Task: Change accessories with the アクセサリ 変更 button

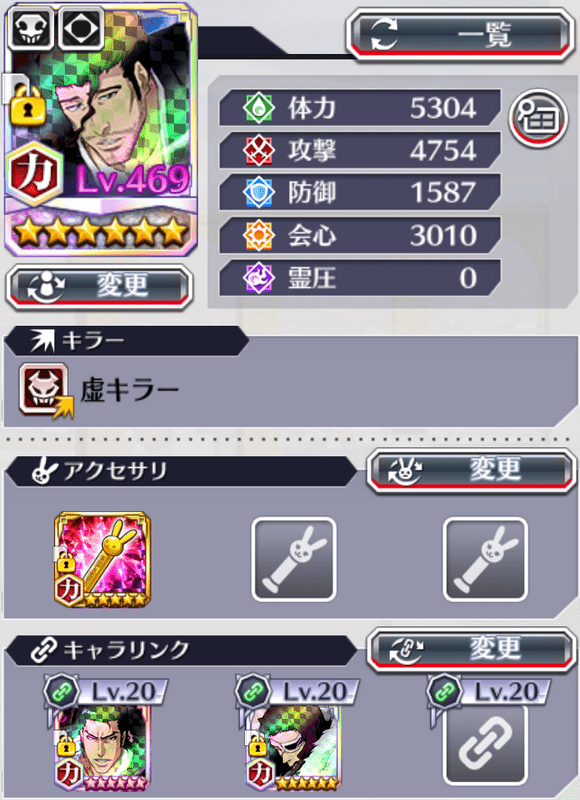Action: [471, 470]
